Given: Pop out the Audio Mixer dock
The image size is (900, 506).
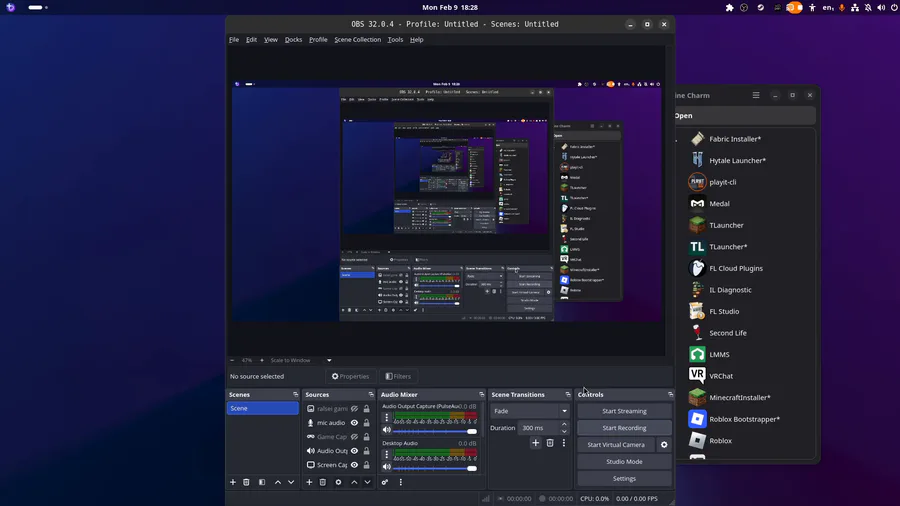Looking at the screenshot, I should [482, 395].
